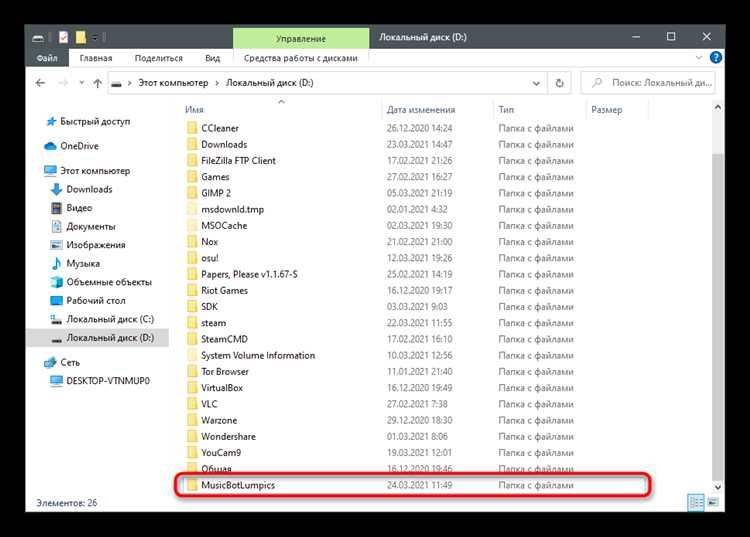
Task: Select 'Рабочий стол' in sidebar
Action: click(96, 301)
